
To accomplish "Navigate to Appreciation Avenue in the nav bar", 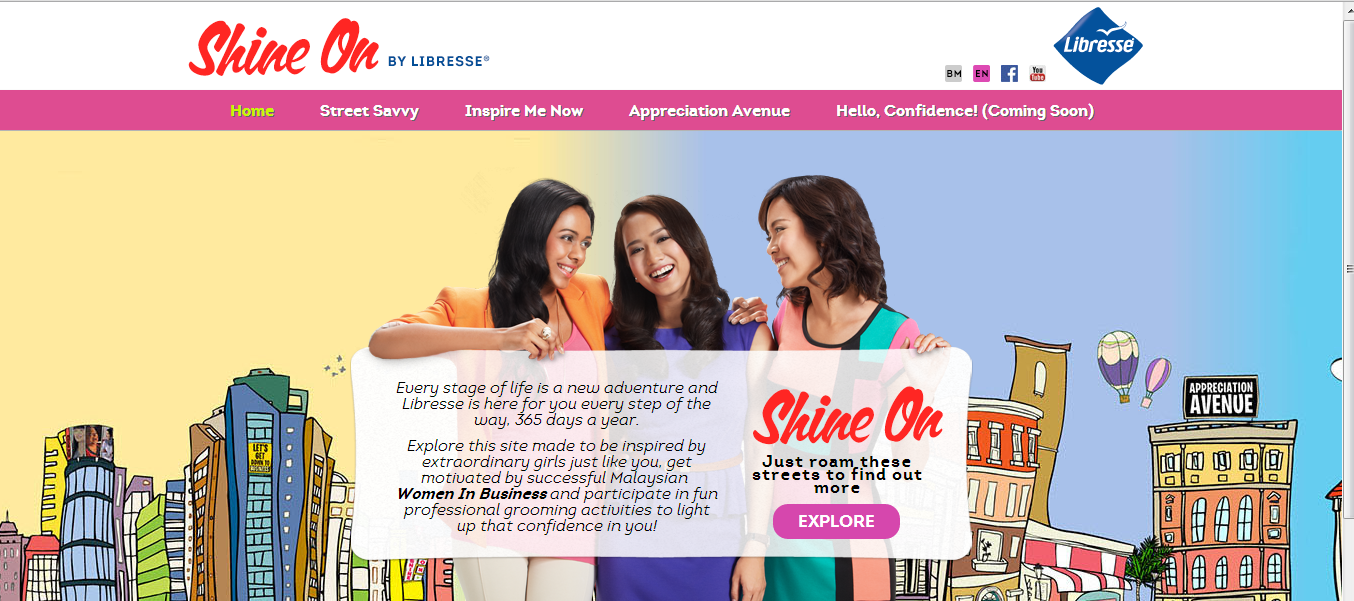I will tap(709, 111).
